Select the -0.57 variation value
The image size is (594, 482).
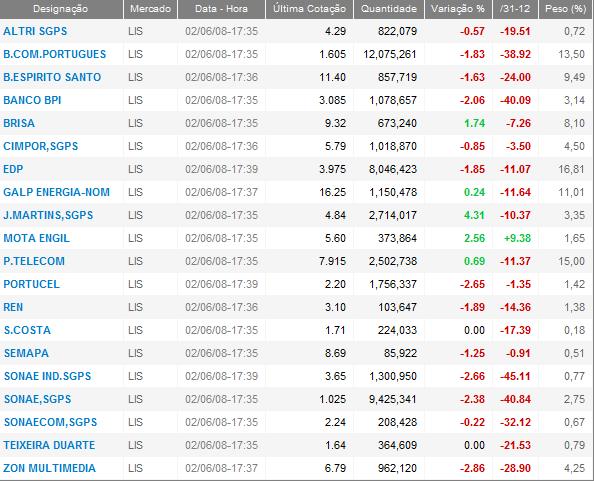(472, 31)
